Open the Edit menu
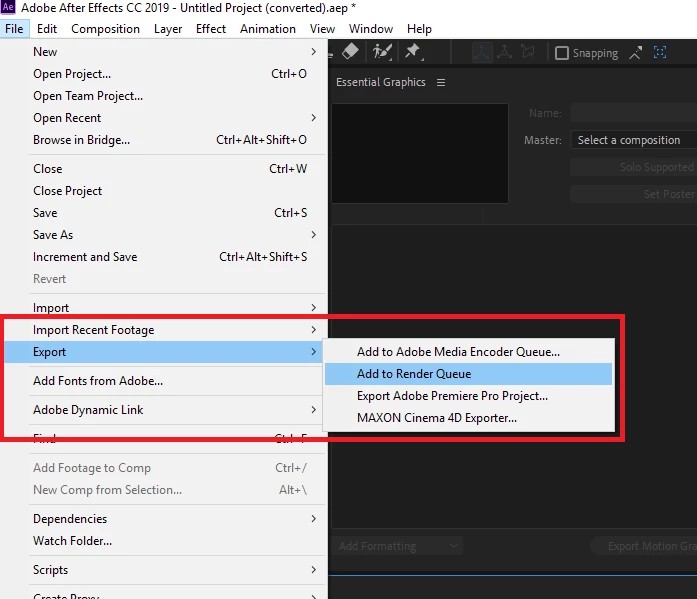Viewport: 697px width, 599px height. 47,29
